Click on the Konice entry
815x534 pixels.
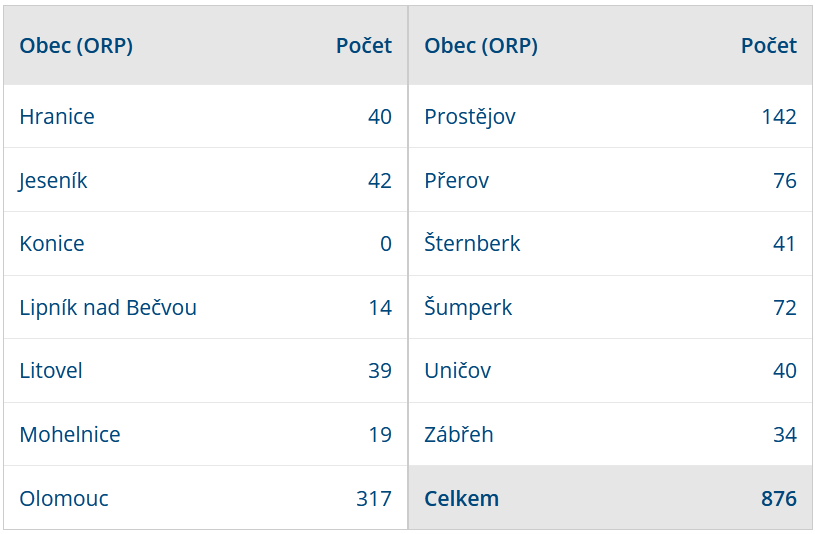(52, 243)
